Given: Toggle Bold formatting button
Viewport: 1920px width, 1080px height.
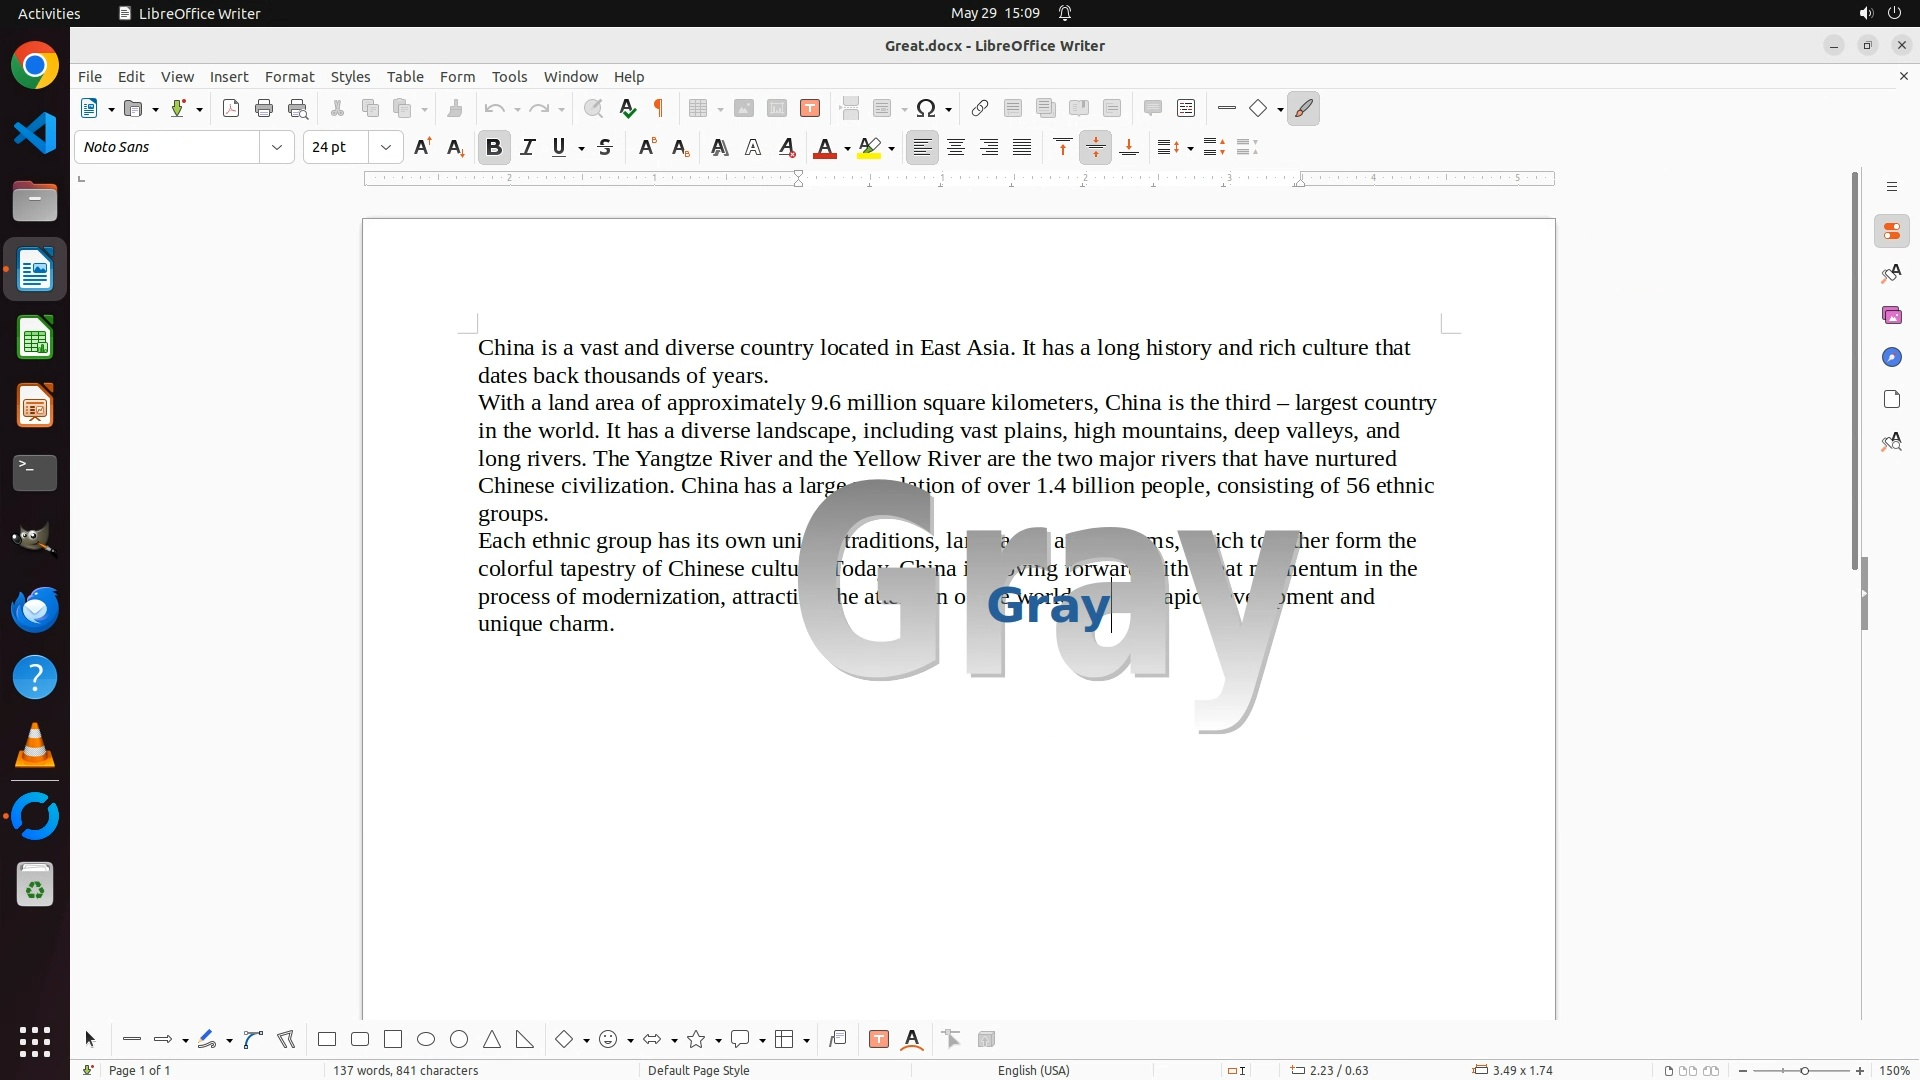Looking at the screenshot, I should click(494, 148).
